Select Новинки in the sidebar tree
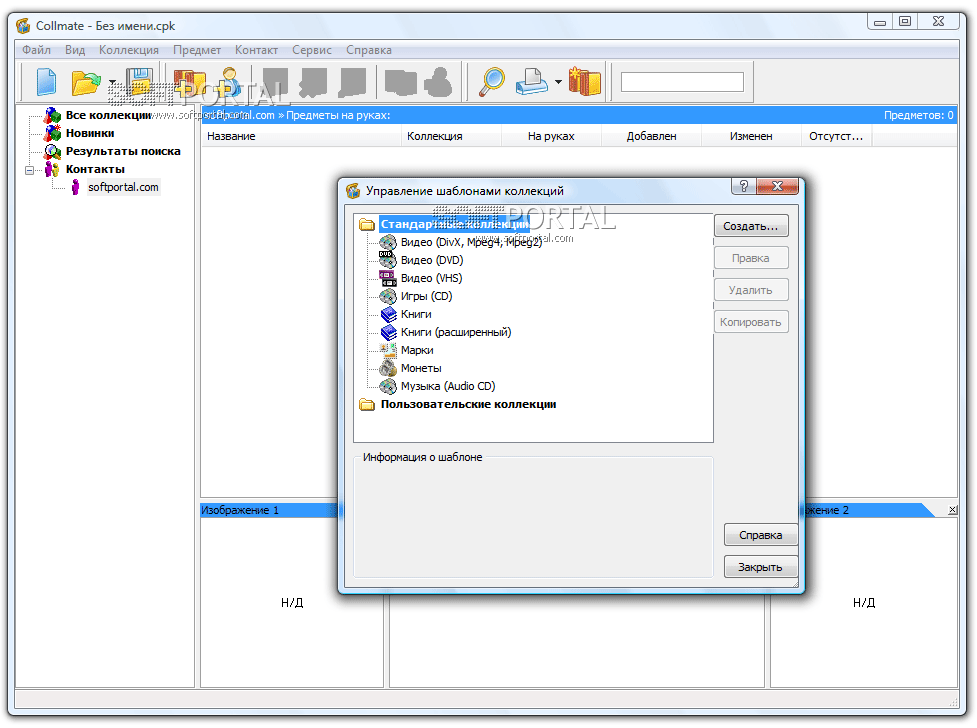The height and width of the screenshot is (728, 977). [90, 133]
